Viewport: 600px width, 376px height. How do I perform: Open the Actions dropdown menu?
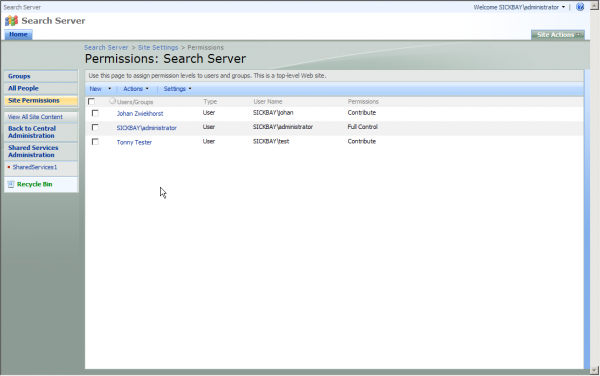point(136,89)
